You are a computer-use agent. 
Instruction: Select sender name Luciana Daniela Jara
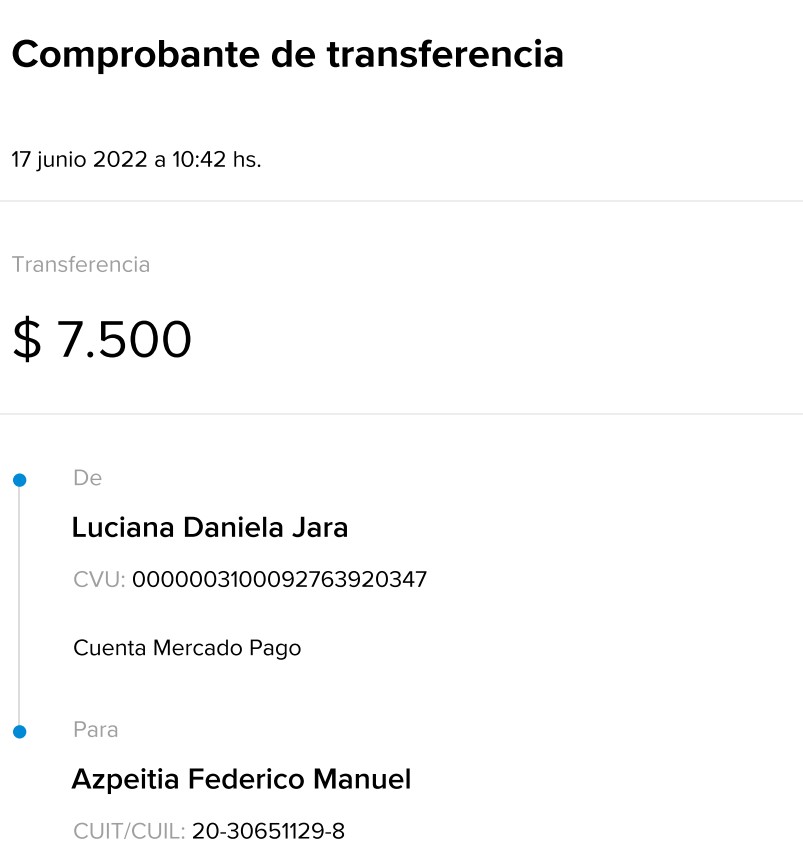point(210,527)
